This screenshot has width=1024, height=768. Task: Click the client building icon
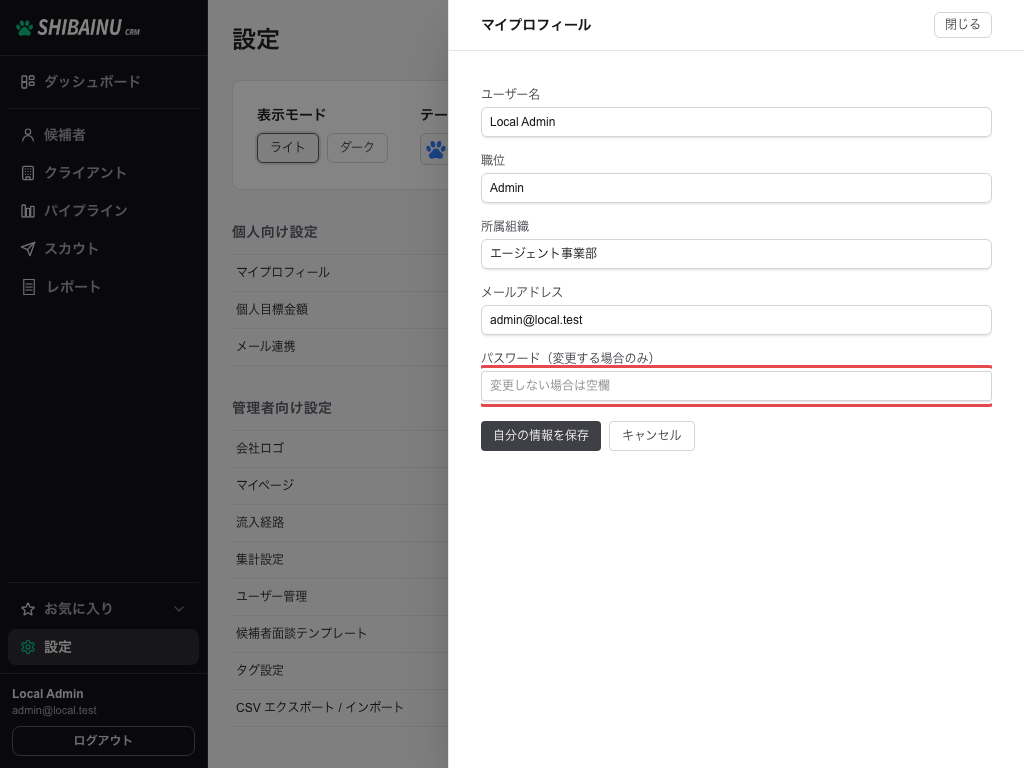[x=27, y=173]
